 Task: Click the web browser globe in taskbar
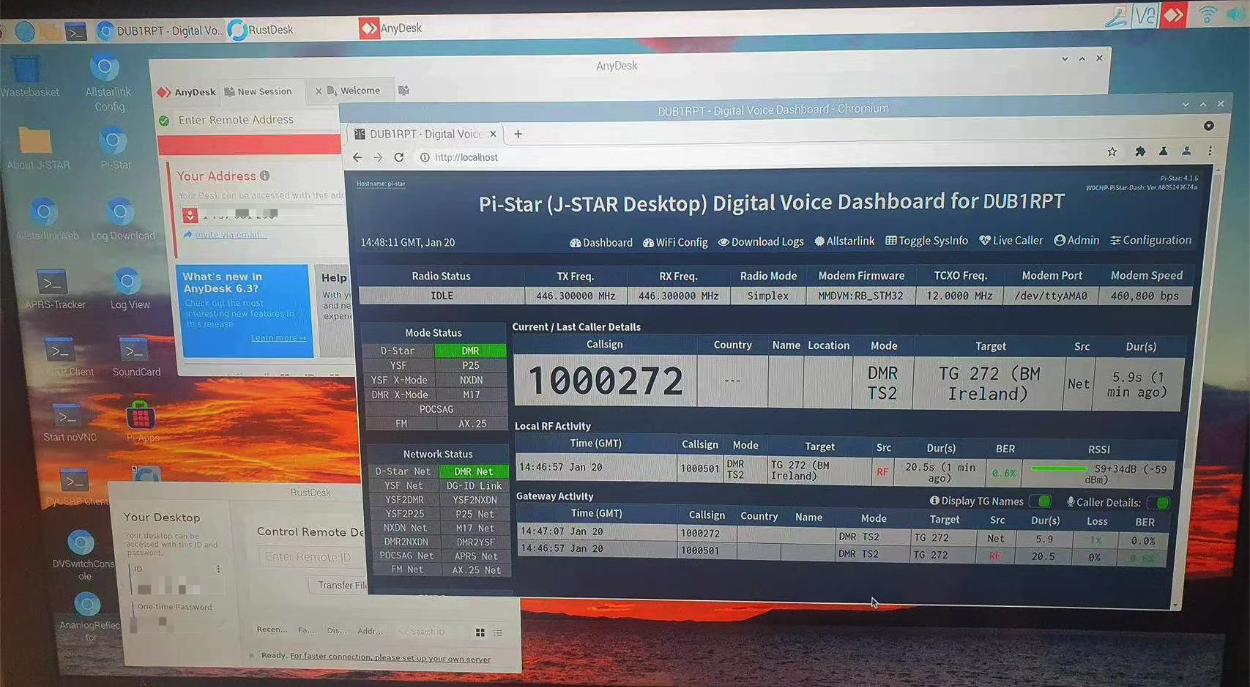(25, 32)
